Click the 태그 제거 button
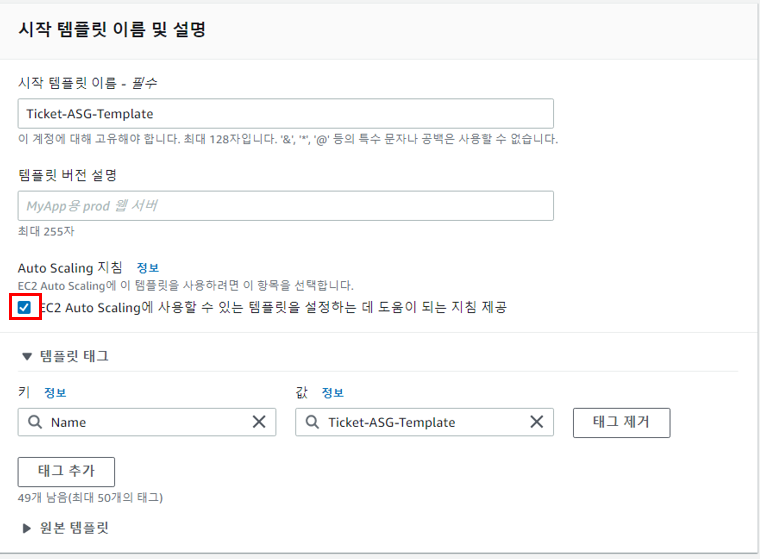Screen dimensions: 760x559 (621, 422)
